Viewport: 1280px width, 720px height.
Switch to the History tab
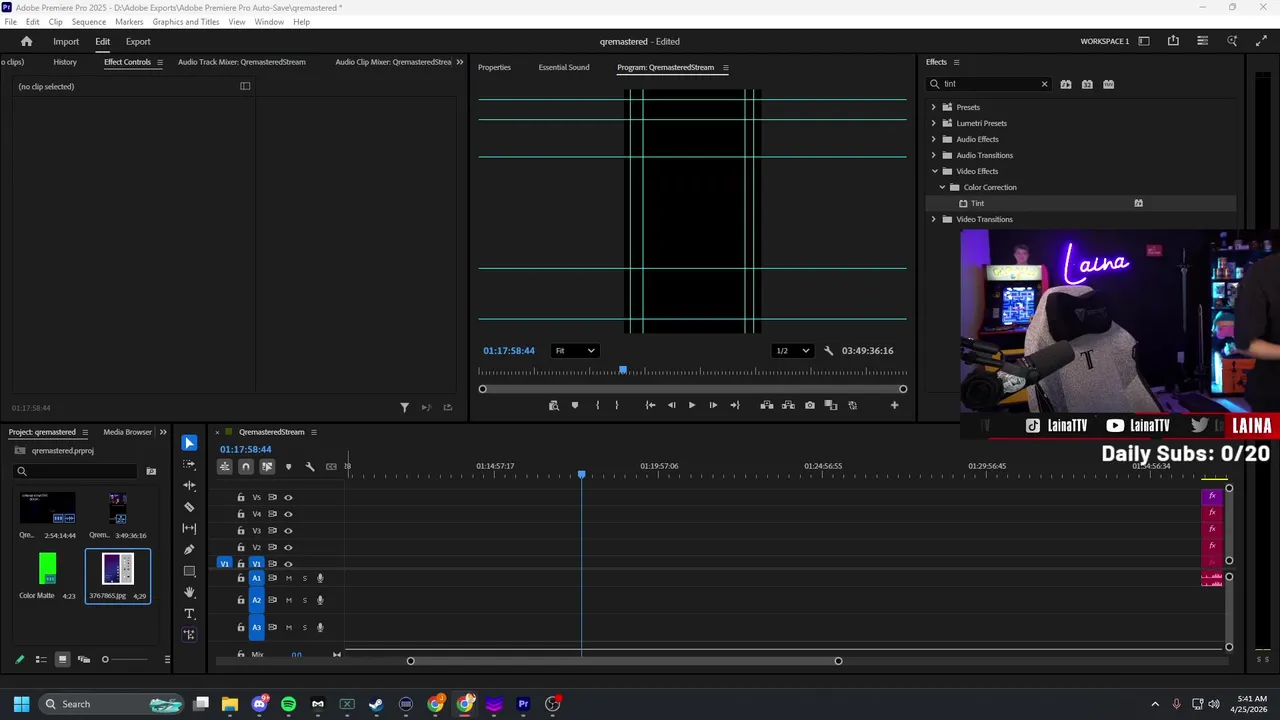coord(65,62)
